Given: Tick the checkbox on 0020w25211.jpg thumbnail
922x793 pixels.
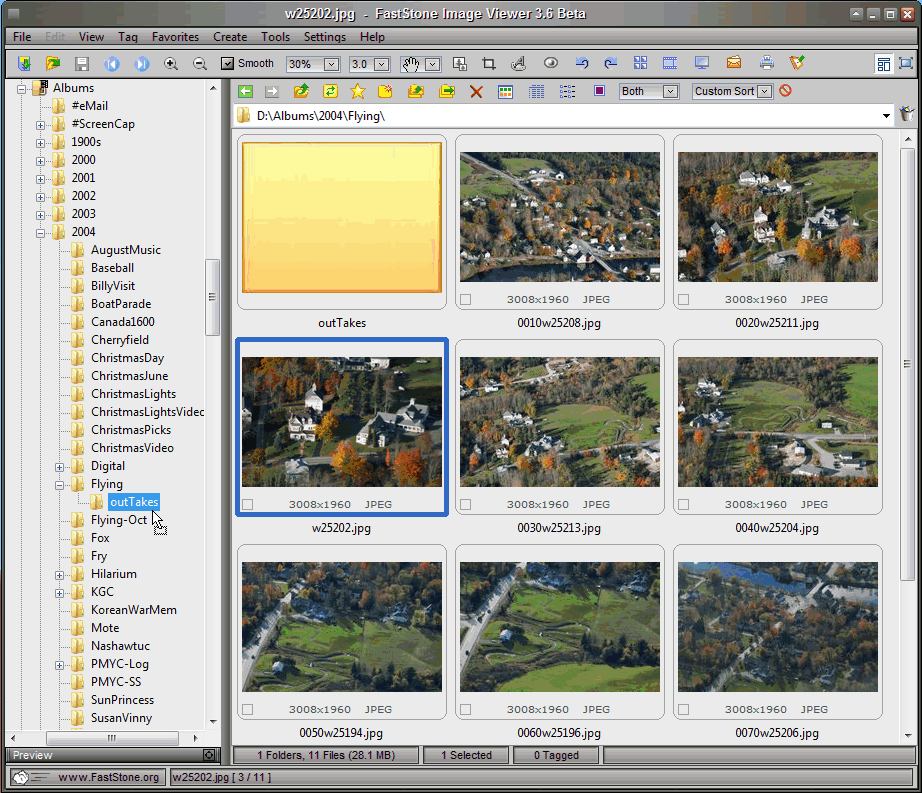Looking at the screenshot, I should point(683,300).
